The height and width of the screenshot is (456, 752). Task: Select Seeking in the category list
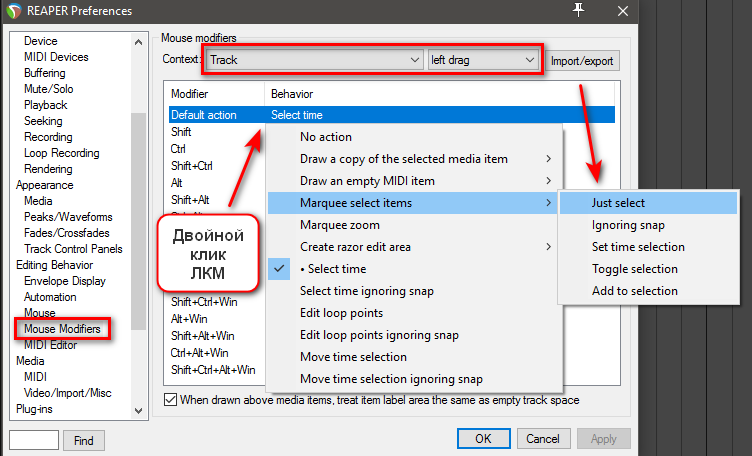(x=43, y=121)
